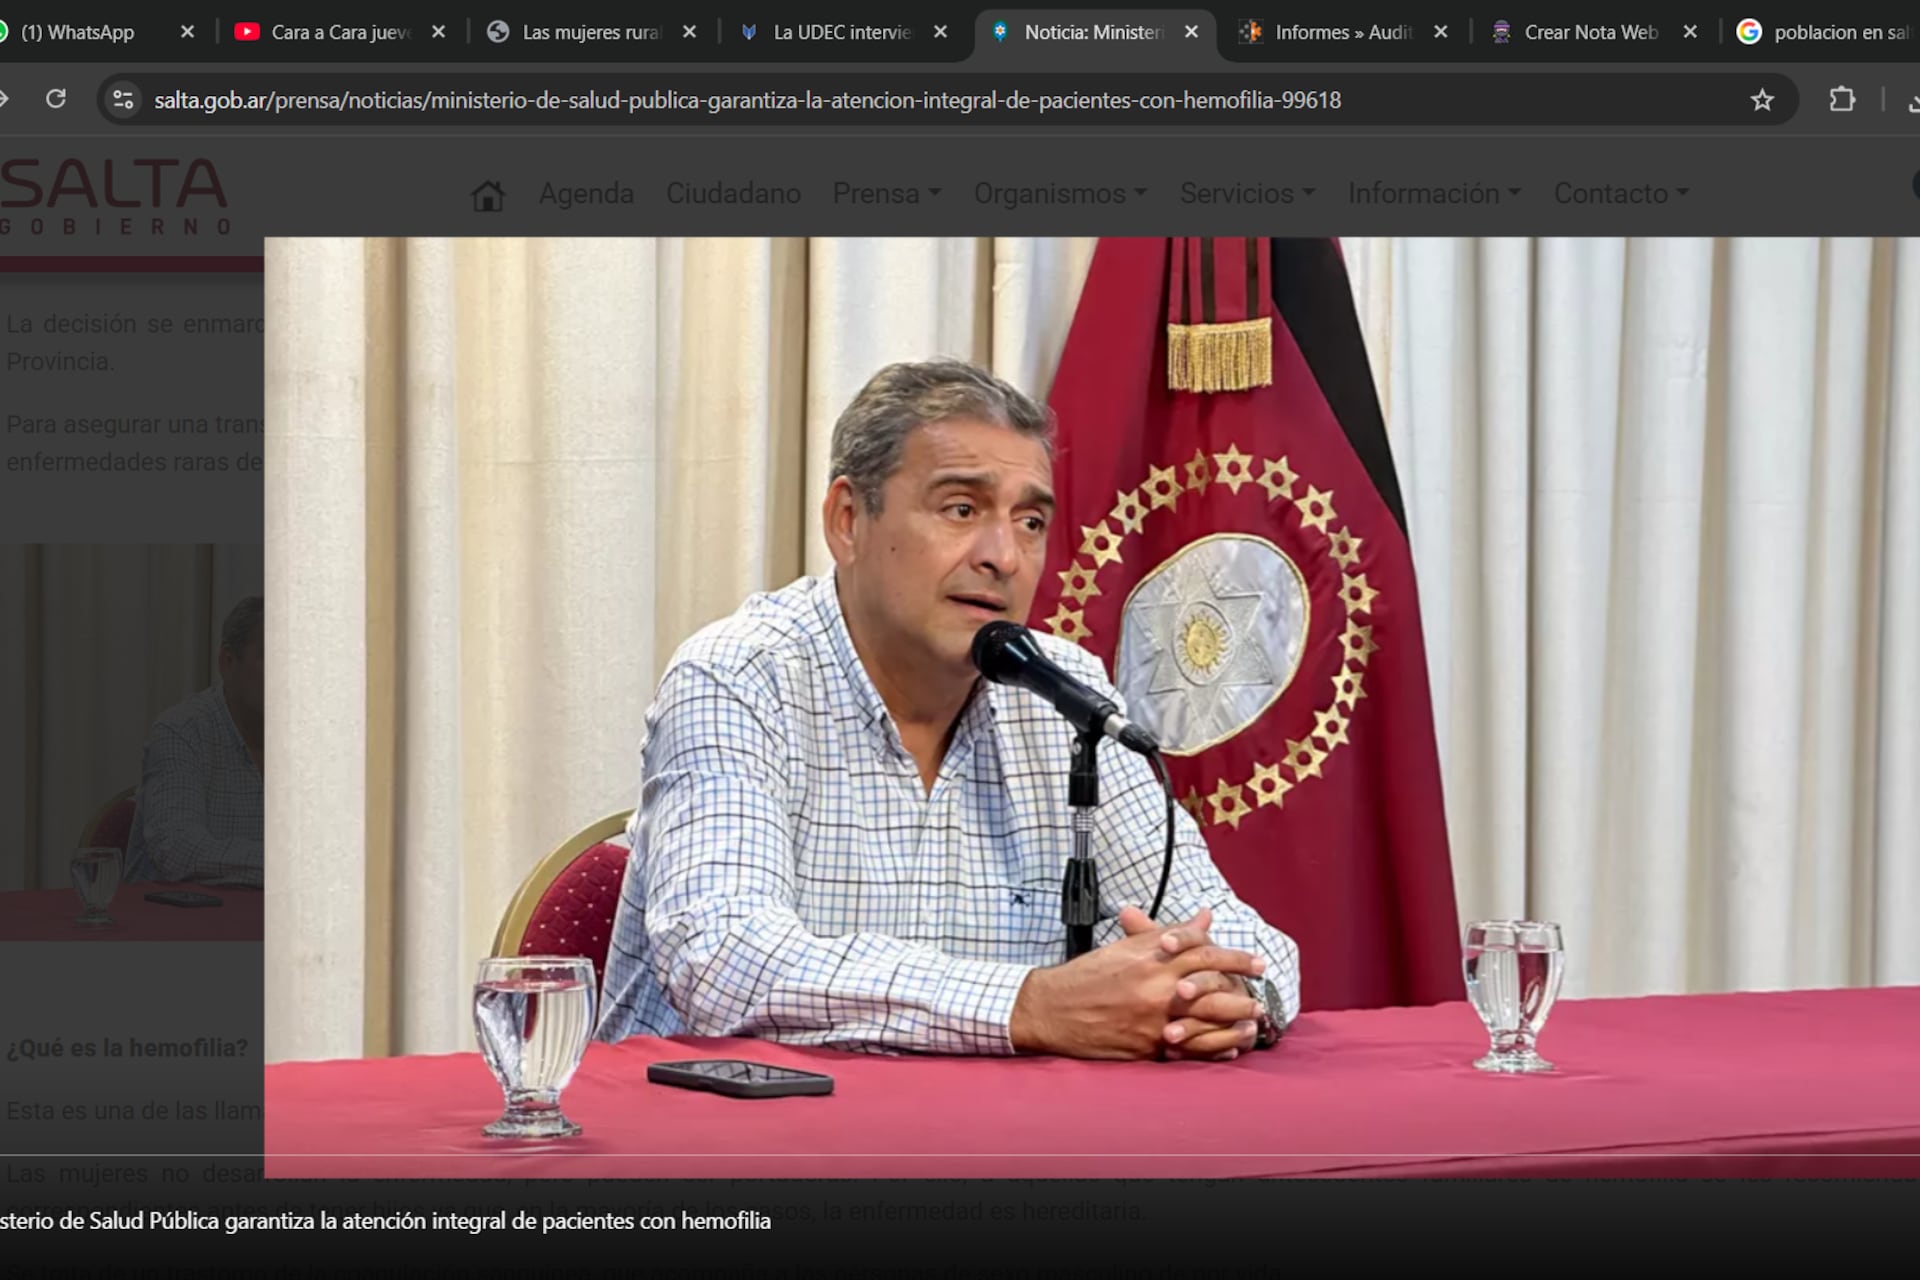Bookmark this page with the star icon

(x=1762, y=100)
